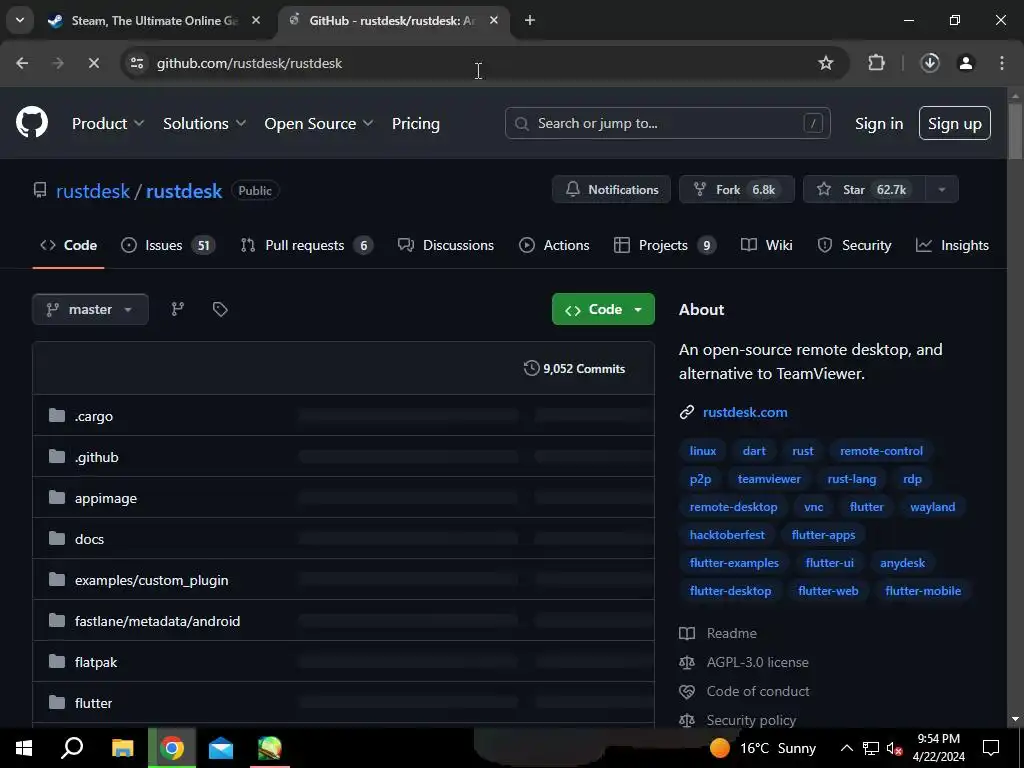This screenshot has width=1024, height=768.
Task: Open the green Code dropdown button
Action: point(603,310)
